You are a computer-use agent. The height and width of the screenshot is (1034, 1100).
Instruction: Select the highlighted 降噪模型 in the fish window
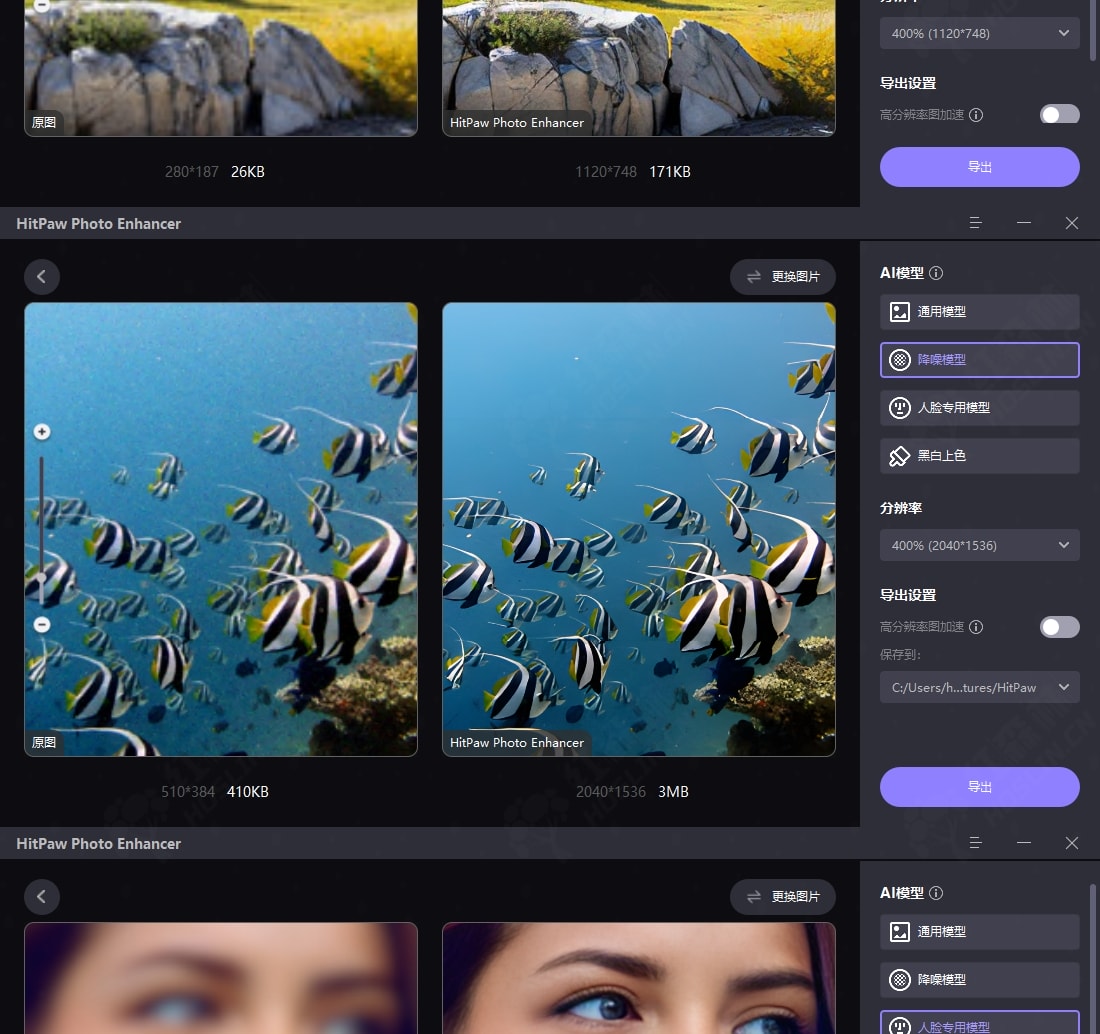pos(979,360)
